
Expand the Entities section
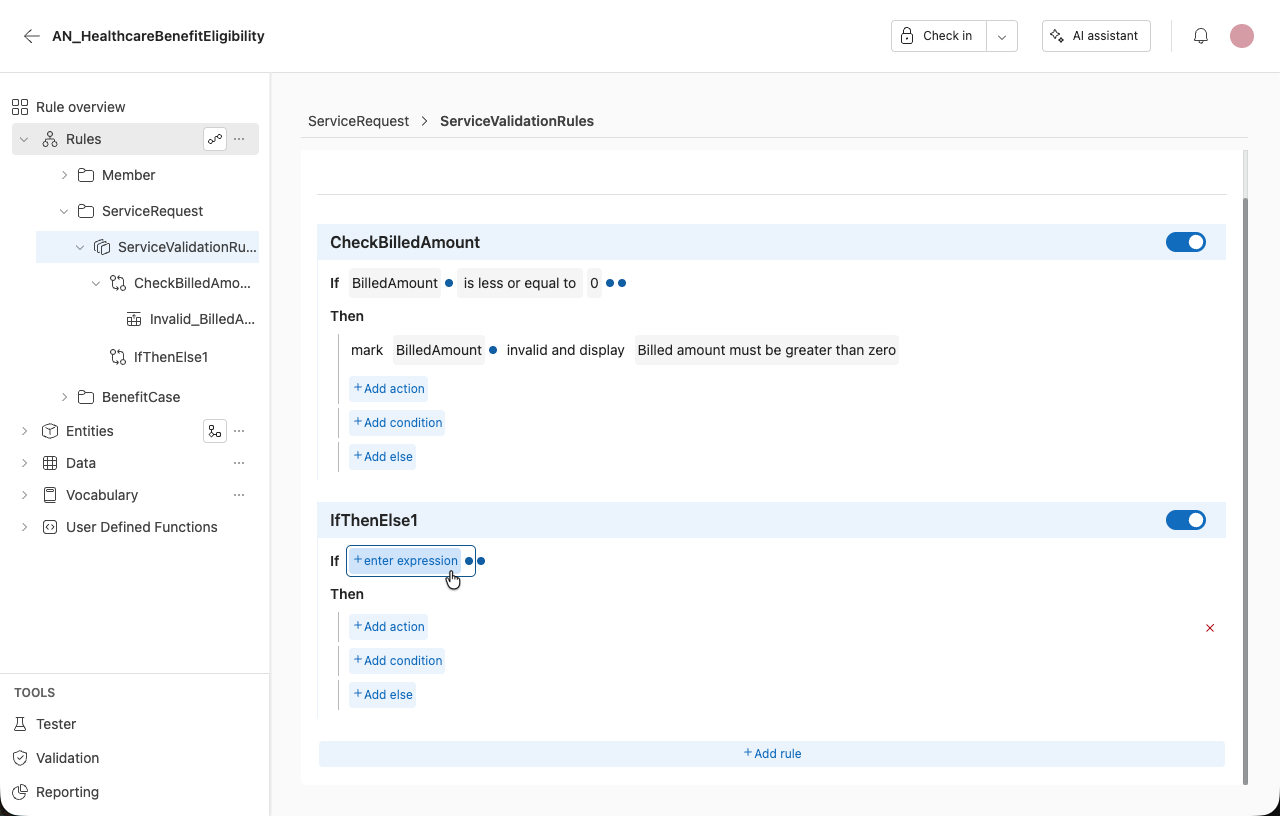point(24,431)
